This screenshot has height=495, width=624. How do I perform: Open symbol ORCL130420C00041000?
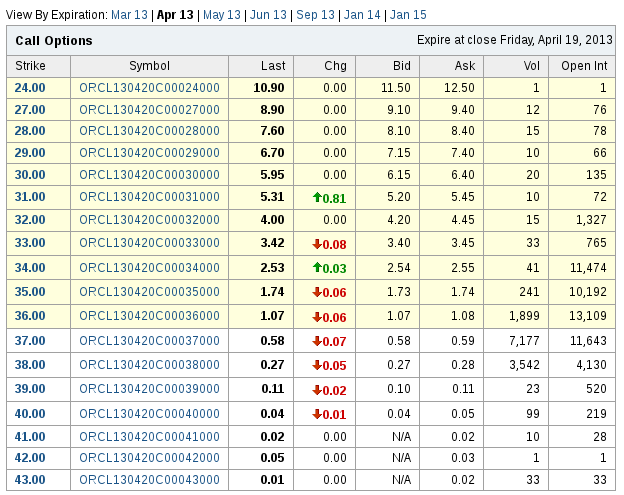(149, 437)
